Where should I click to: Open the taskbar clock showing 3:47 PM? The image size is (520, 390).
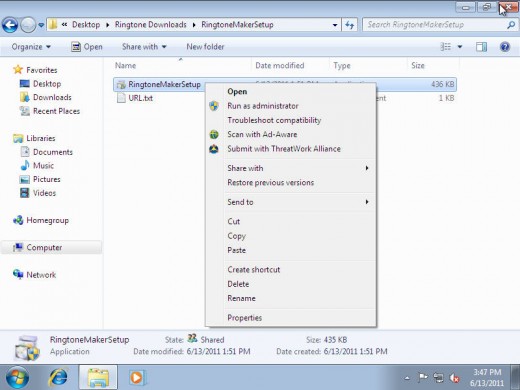487,378
